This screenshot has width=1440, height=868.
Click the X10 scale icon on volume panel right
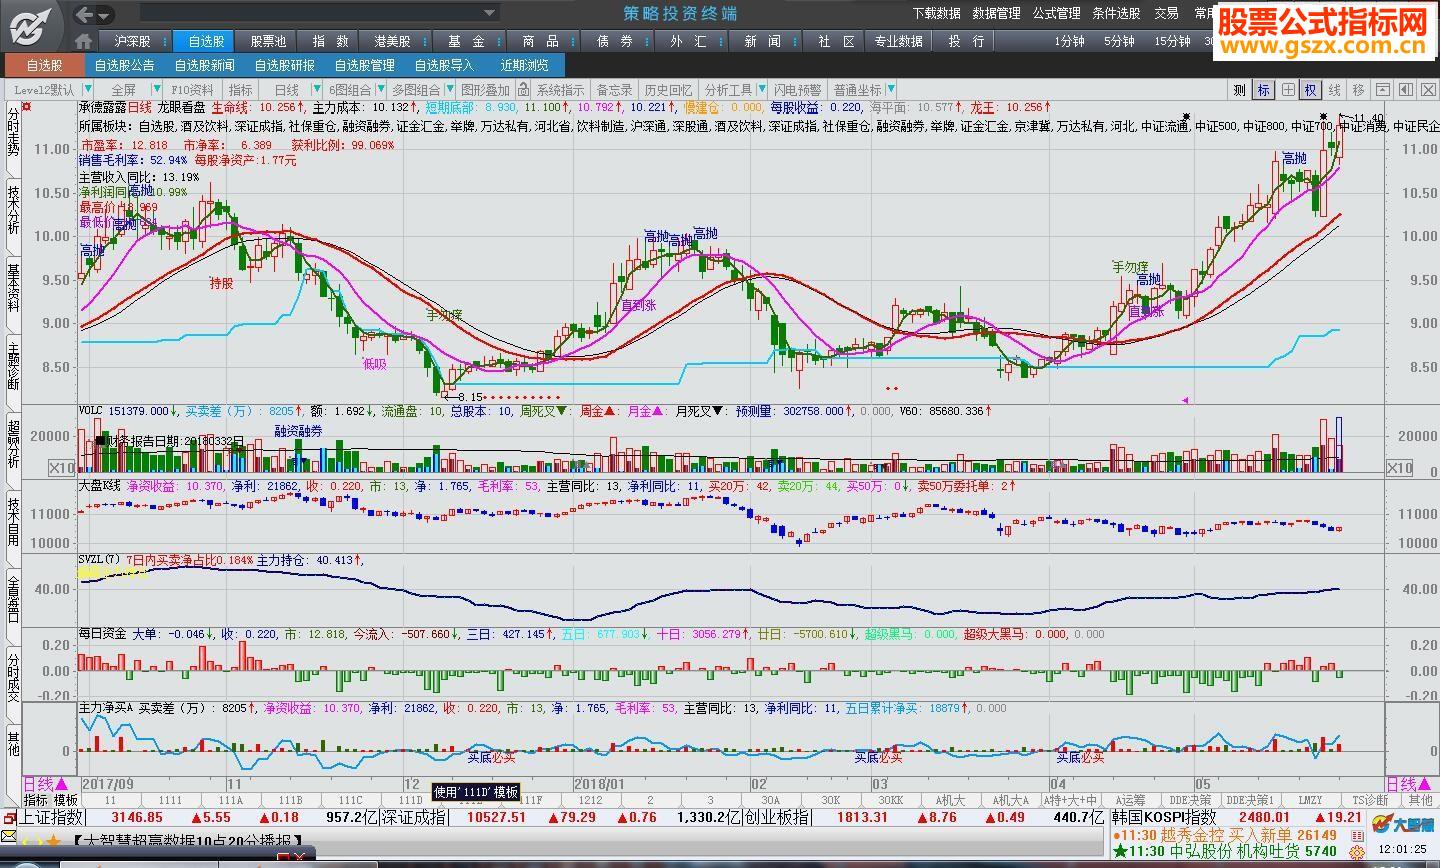click(x=1400, y=468)
